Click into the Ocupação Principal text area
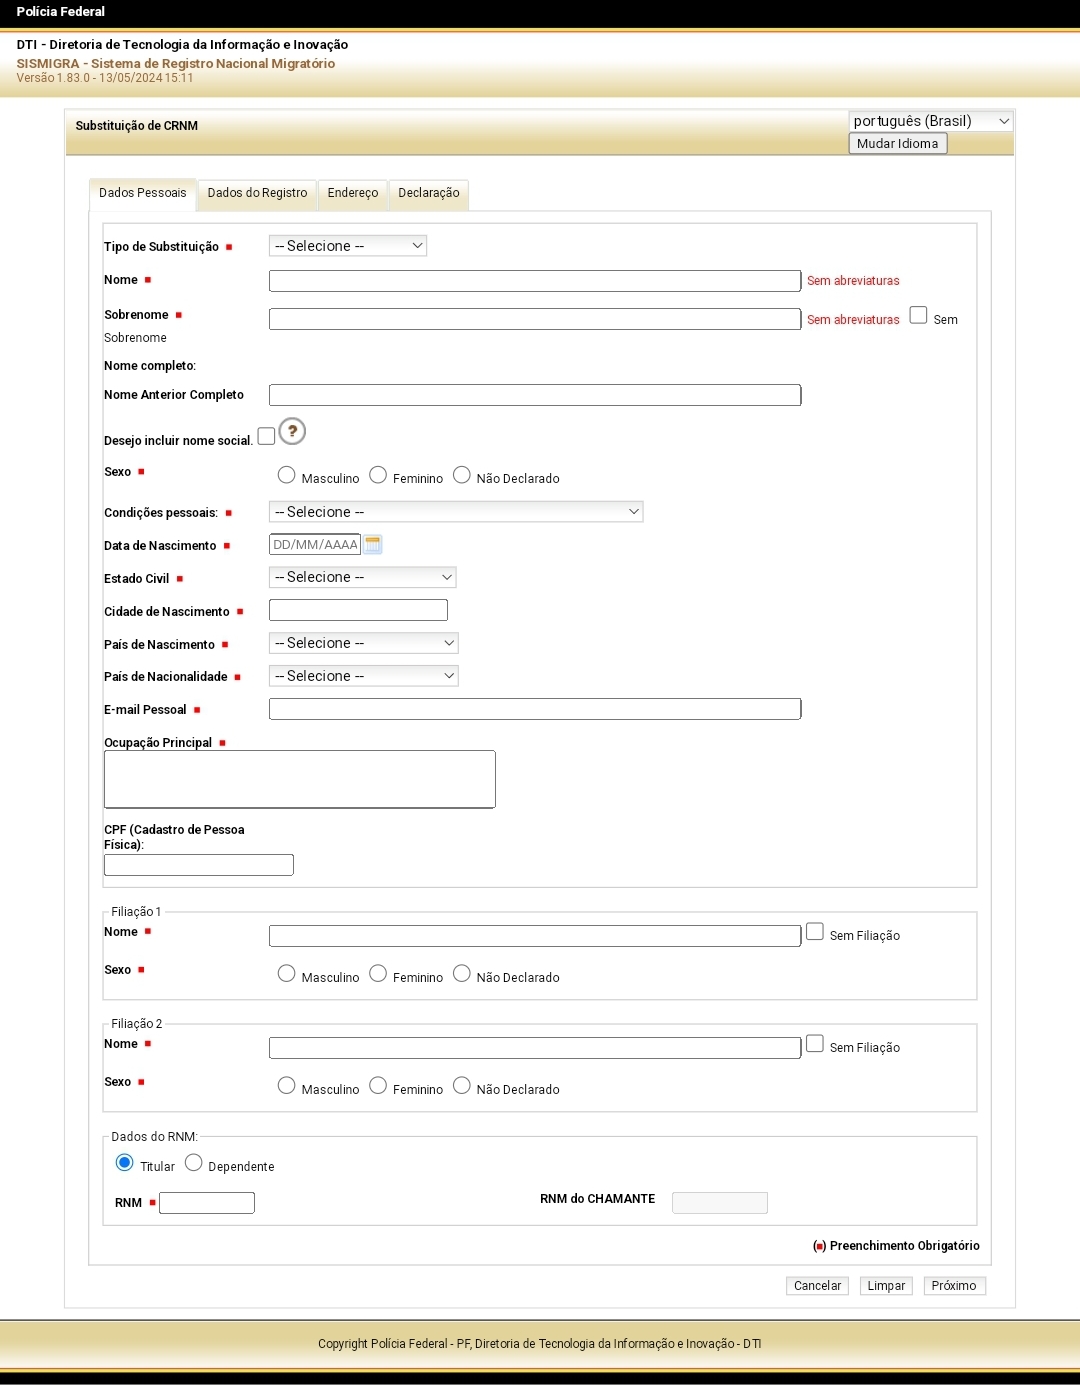Screen dimensions: 1080x1385 pyautogui.click(x=300, y=779)
